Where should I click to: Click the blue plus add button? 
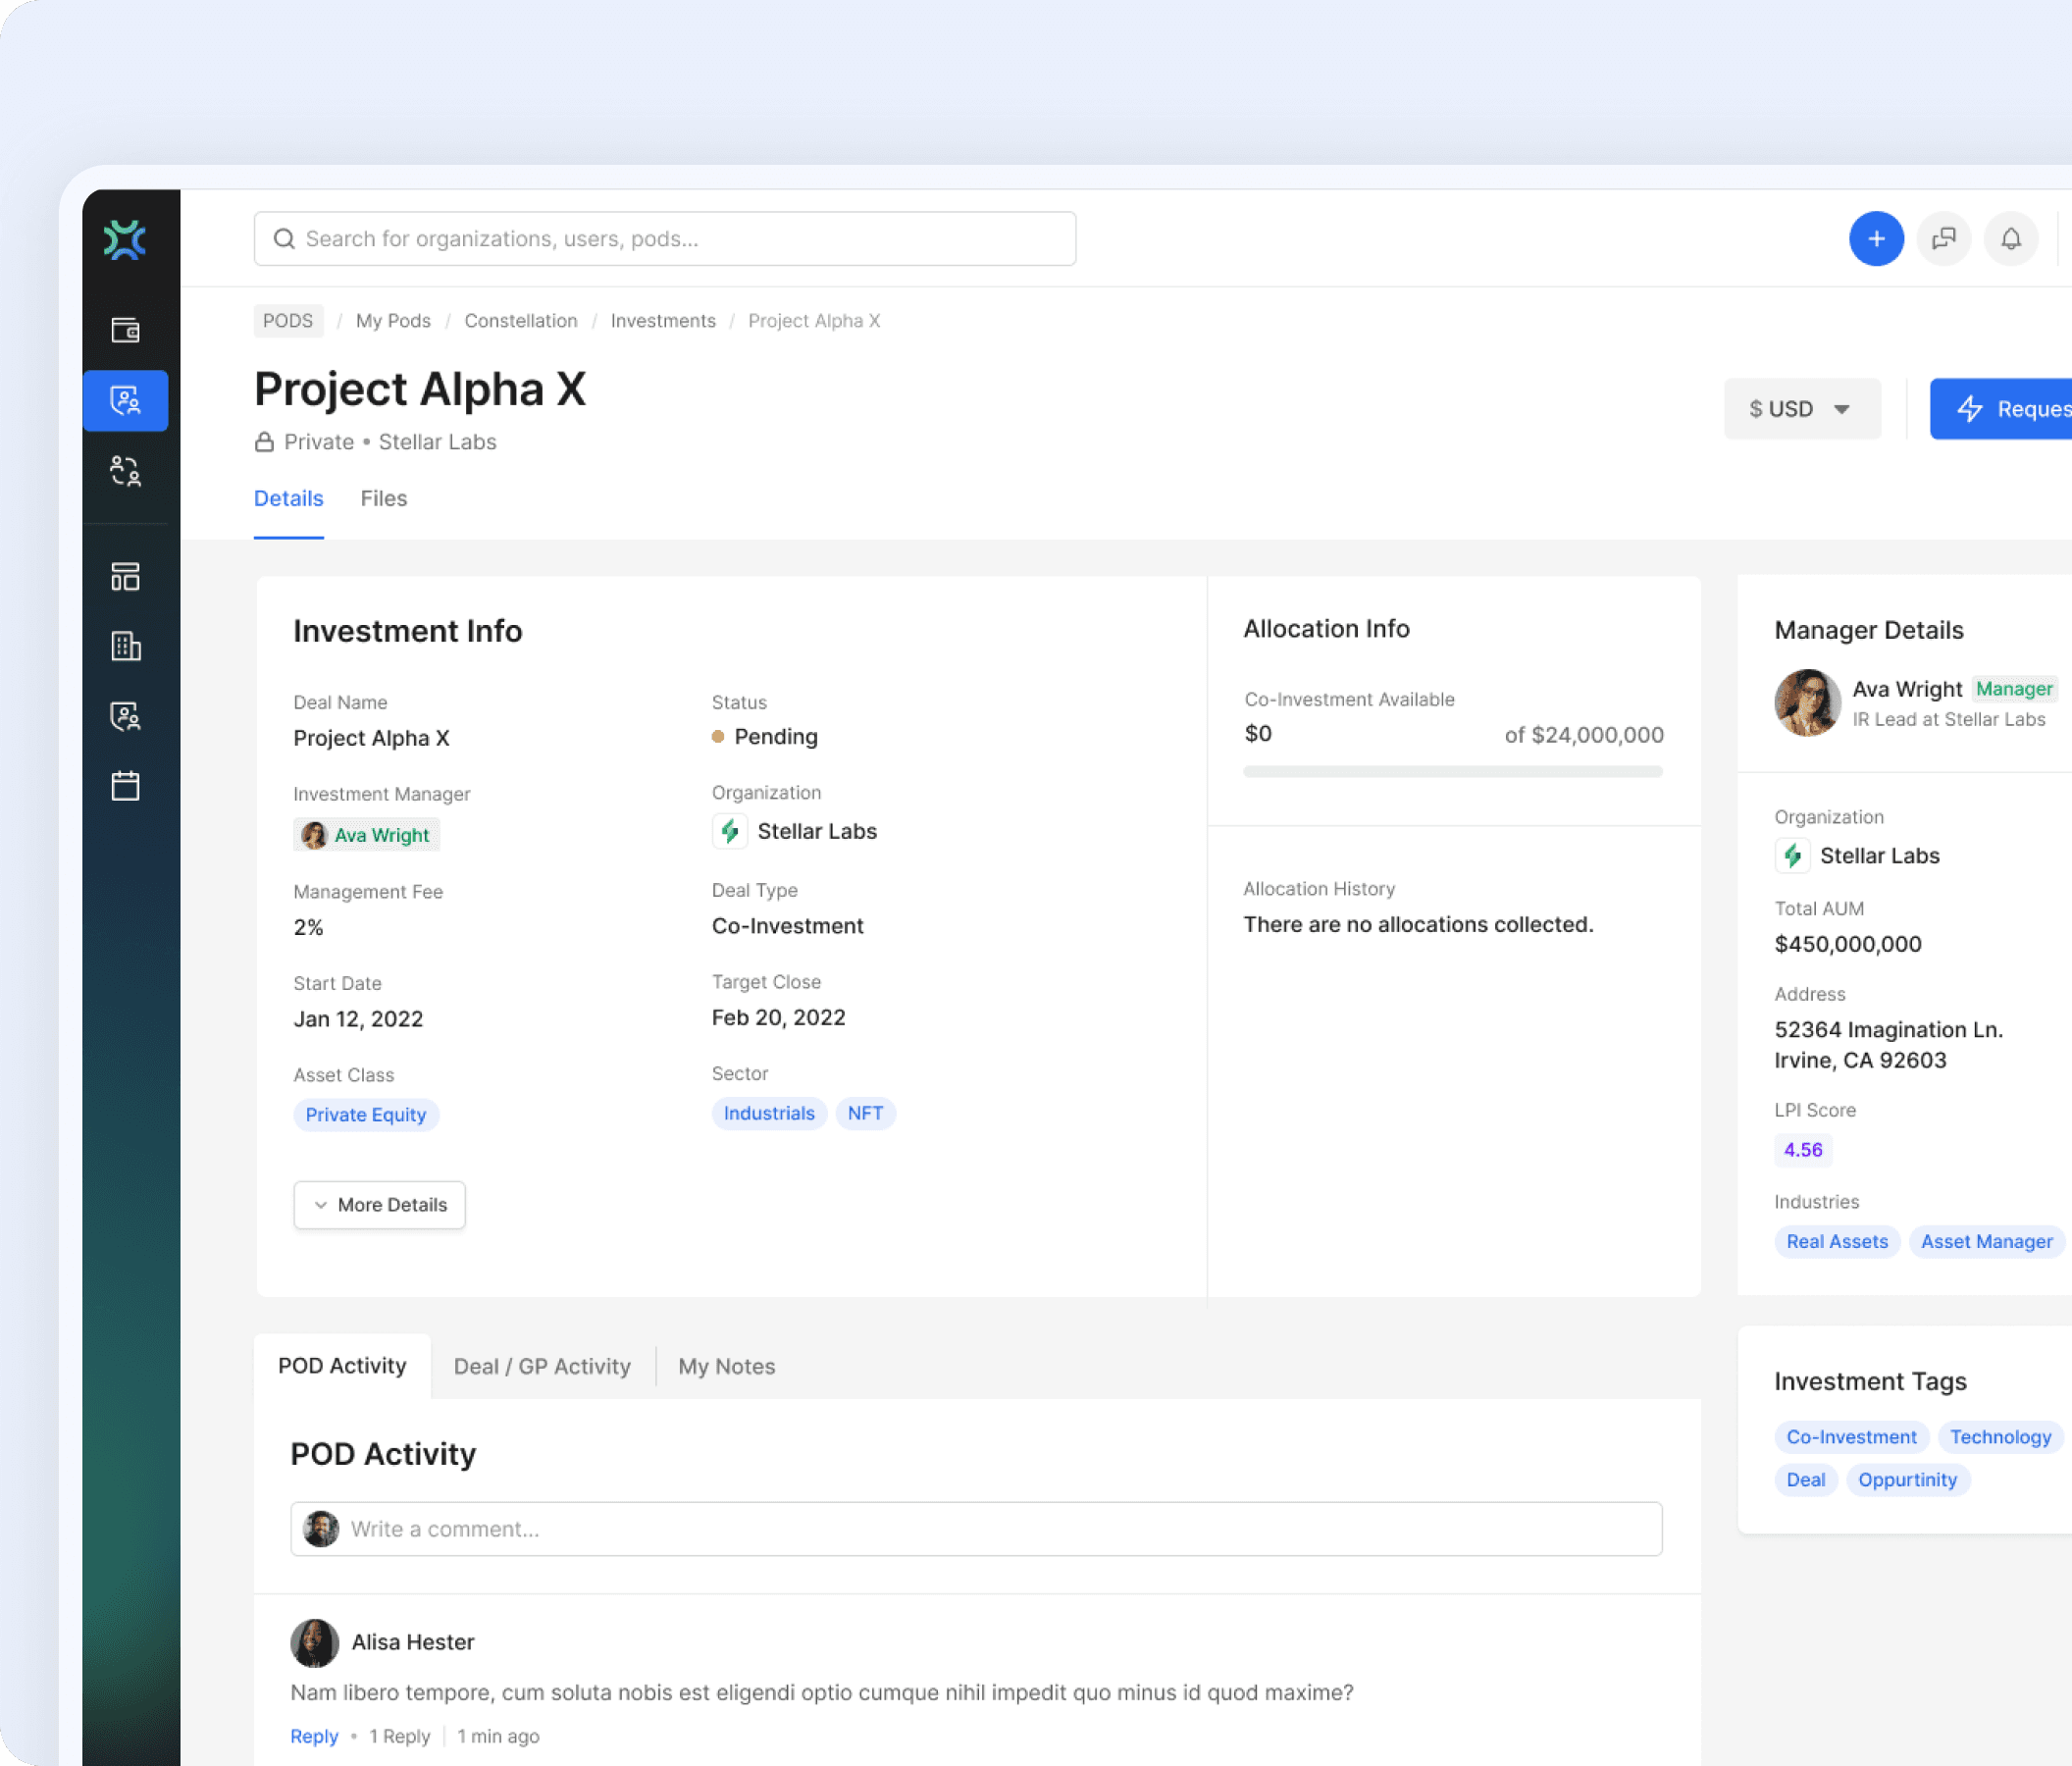pos(1875,239)
